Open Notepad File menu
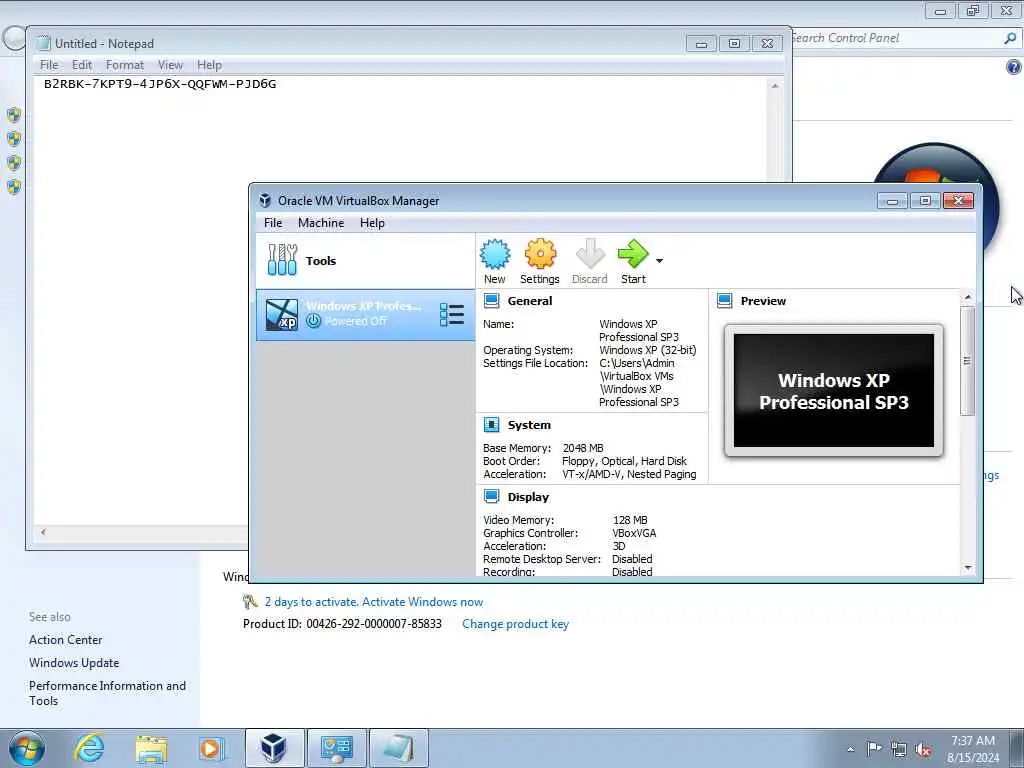This screenshot has height=768, width=1024. click(49, 65)
